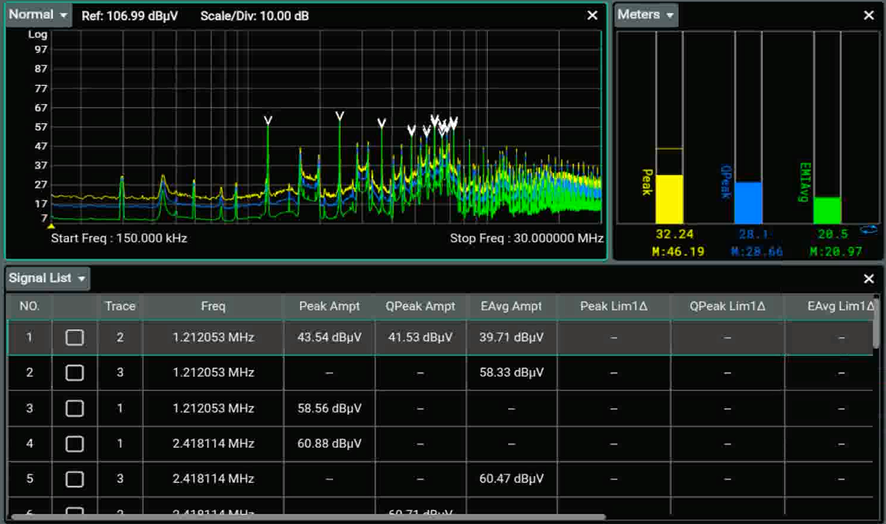This screenshot has width=886, height=524.
Task: Select the 60.88 dBµV peak cell
Action: 329,444
